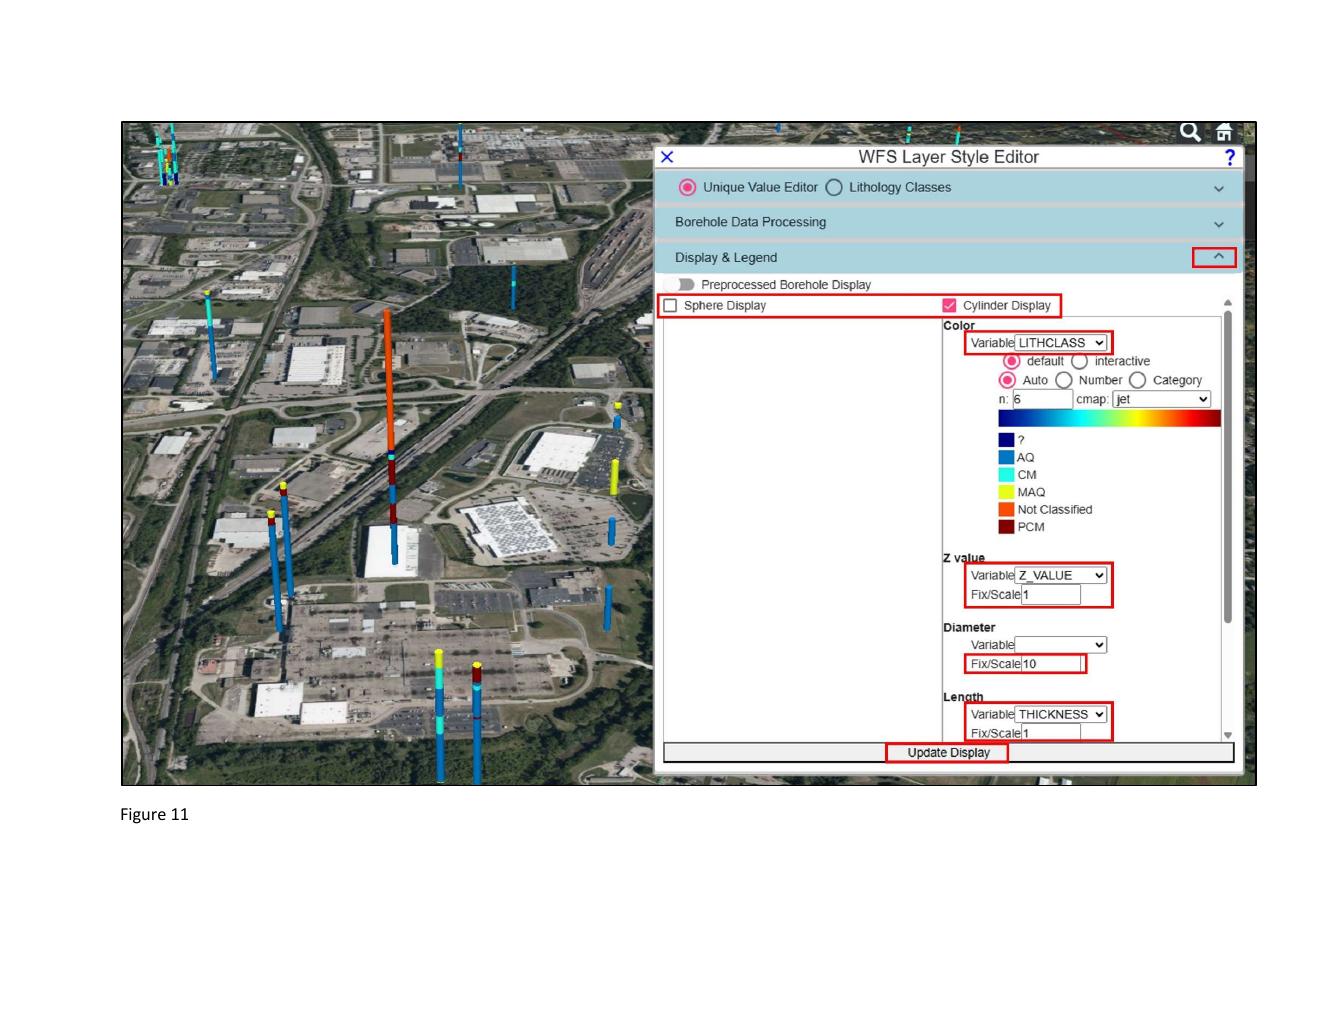This screenshot has width=1320, height=1020.
Task: Click the Length Fix/Scale input field
Action: coord(1051,733)
